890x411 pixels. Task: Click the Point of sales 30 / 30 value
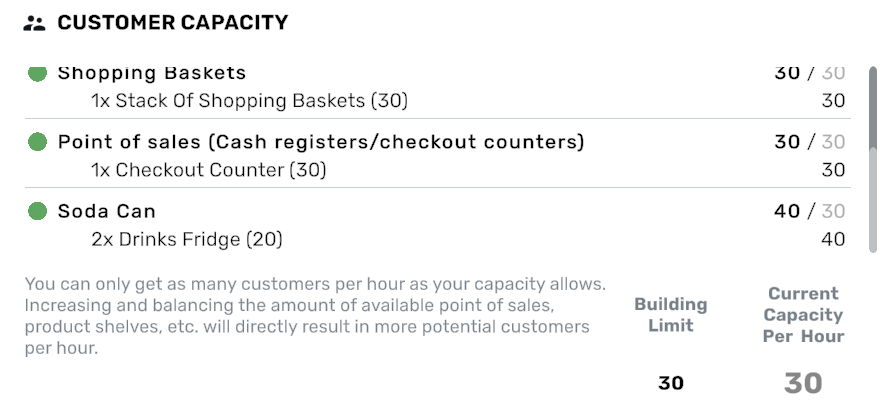[x=809, y=142]
